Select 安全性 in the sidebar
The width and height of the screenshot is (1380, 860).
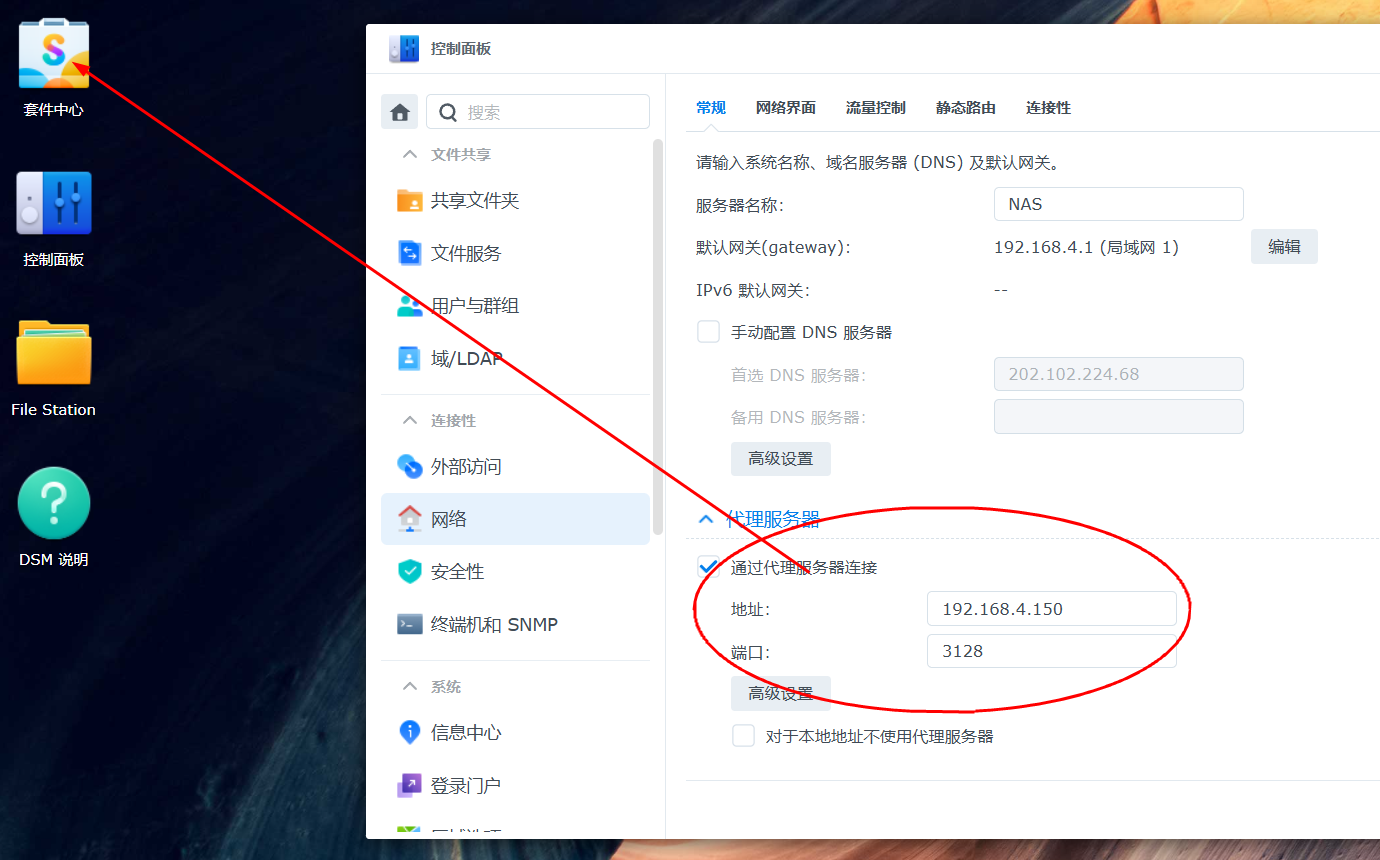(x=515, y=571)
